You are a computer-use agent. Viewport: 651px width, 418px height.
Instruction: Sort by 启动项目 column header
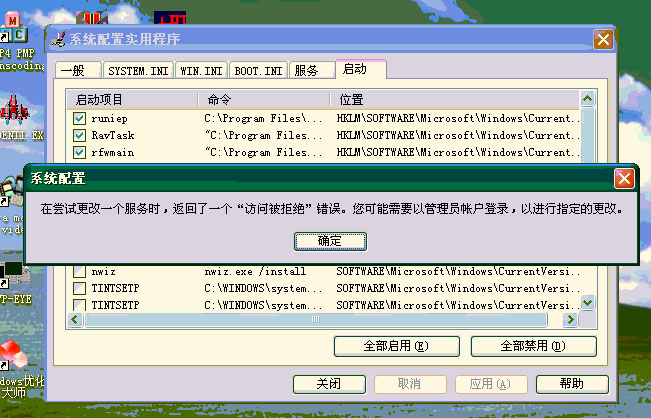point(132,100)
